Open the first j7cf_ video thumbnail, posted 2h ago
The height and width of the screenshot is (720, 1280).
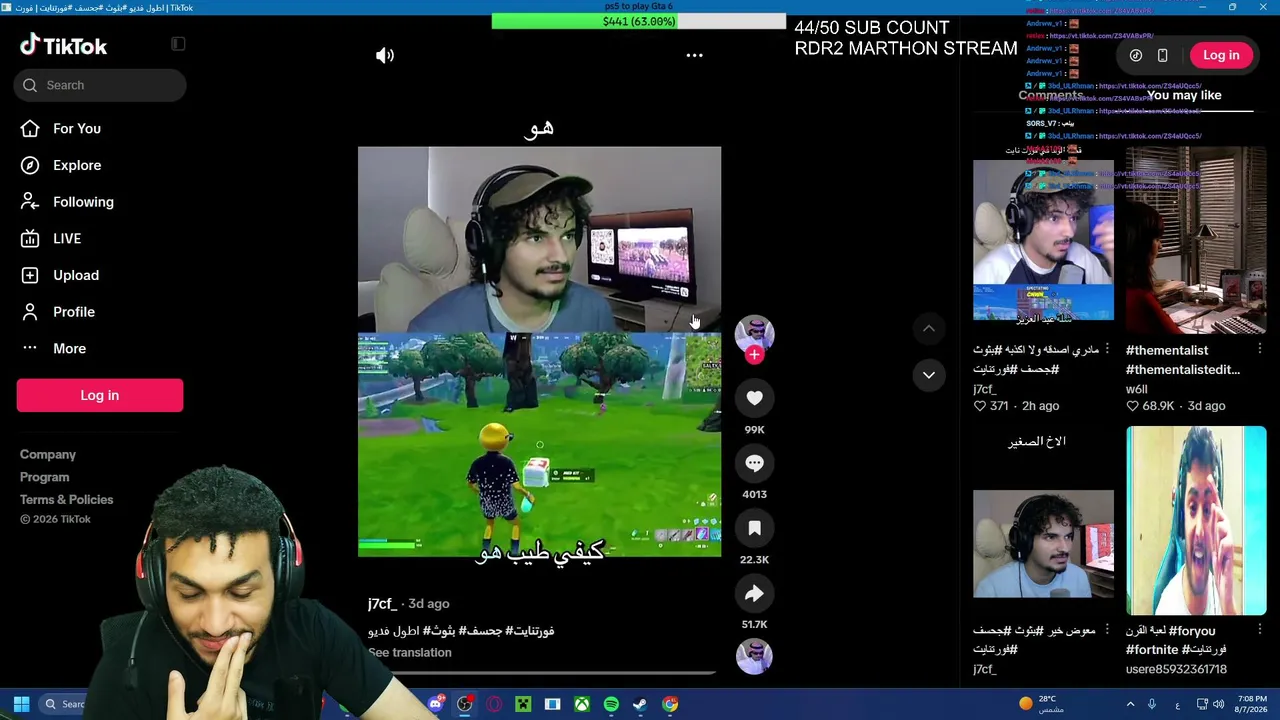1043,240
